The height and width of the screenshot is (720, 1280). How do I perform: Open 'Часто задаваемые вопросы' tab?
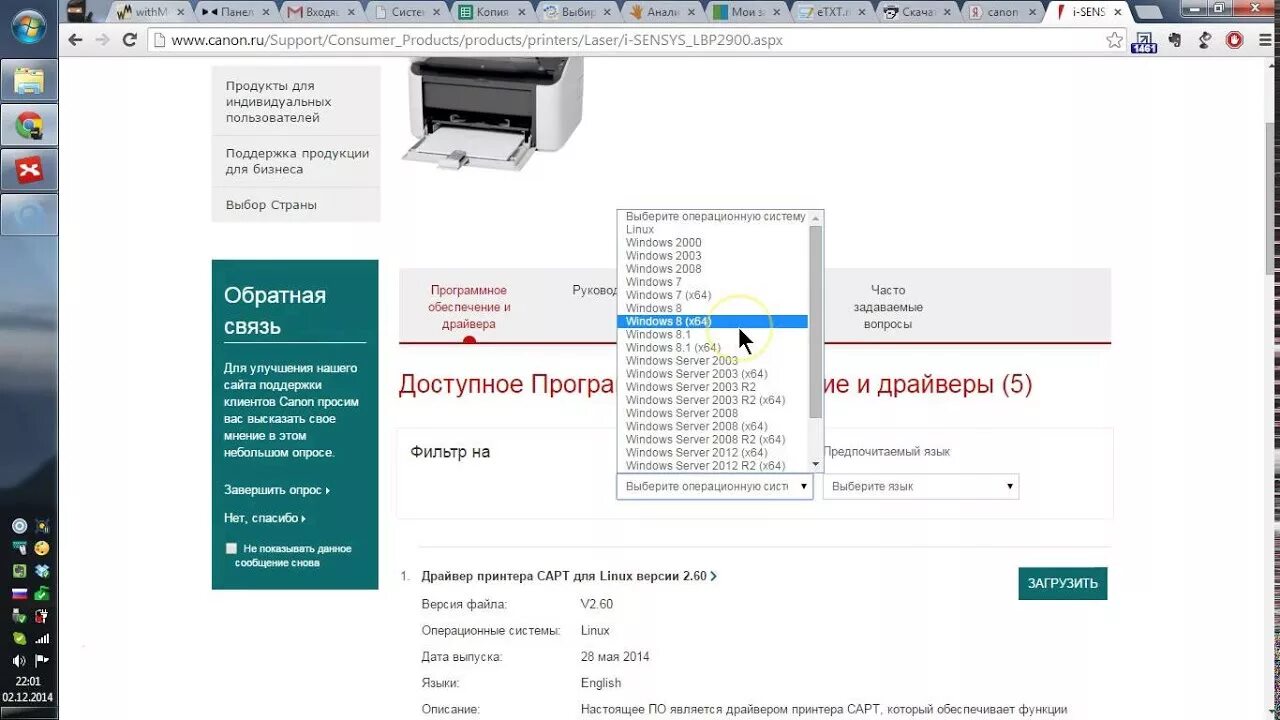coord(887,307)
